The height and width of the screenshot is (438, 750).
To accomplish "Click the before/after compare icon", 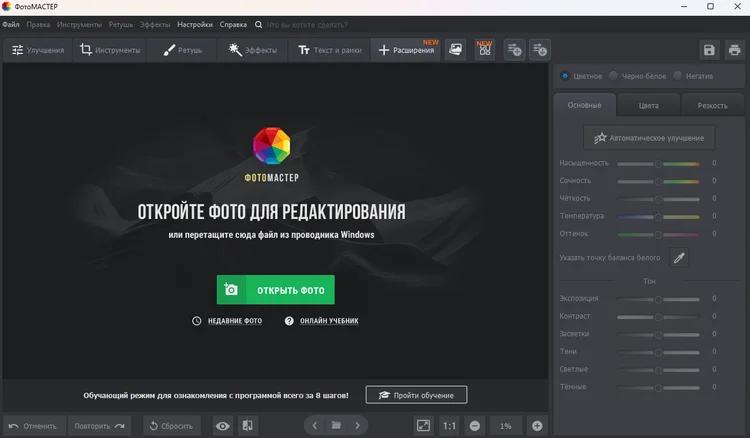I will coord(248,426).
